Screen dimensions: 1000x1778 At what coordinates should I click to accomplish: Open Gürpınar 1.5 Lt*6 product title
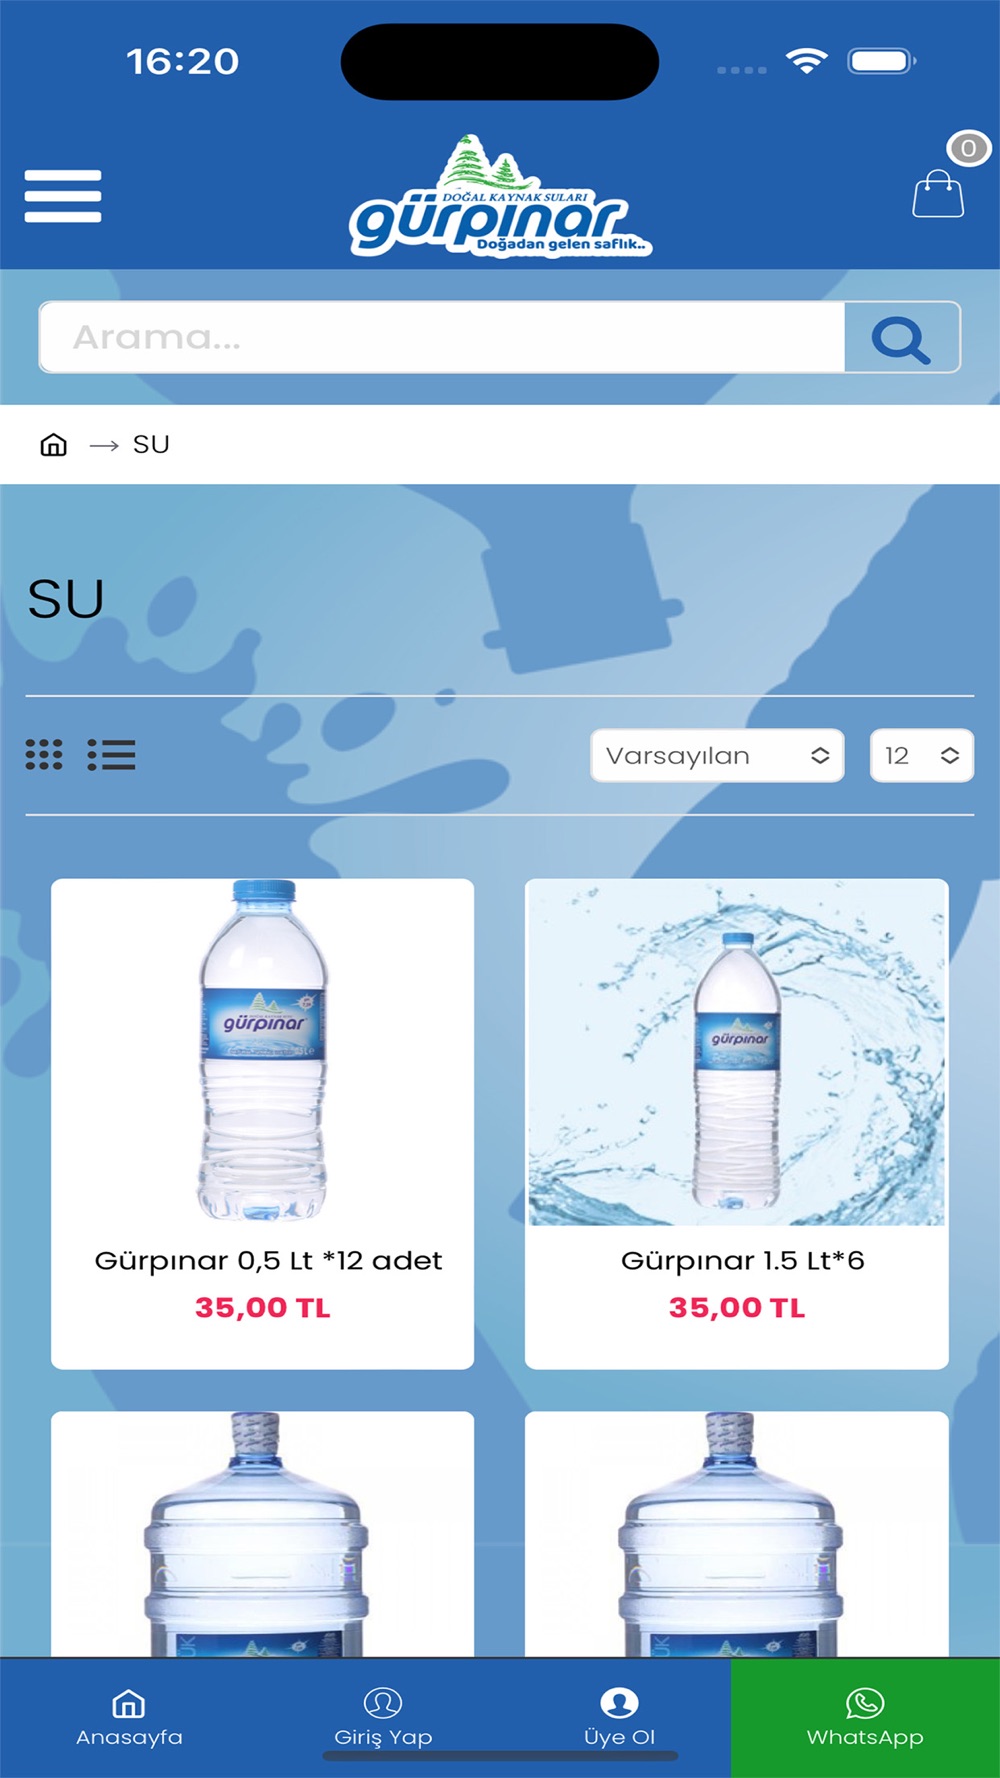click(x=742, y=1260)
